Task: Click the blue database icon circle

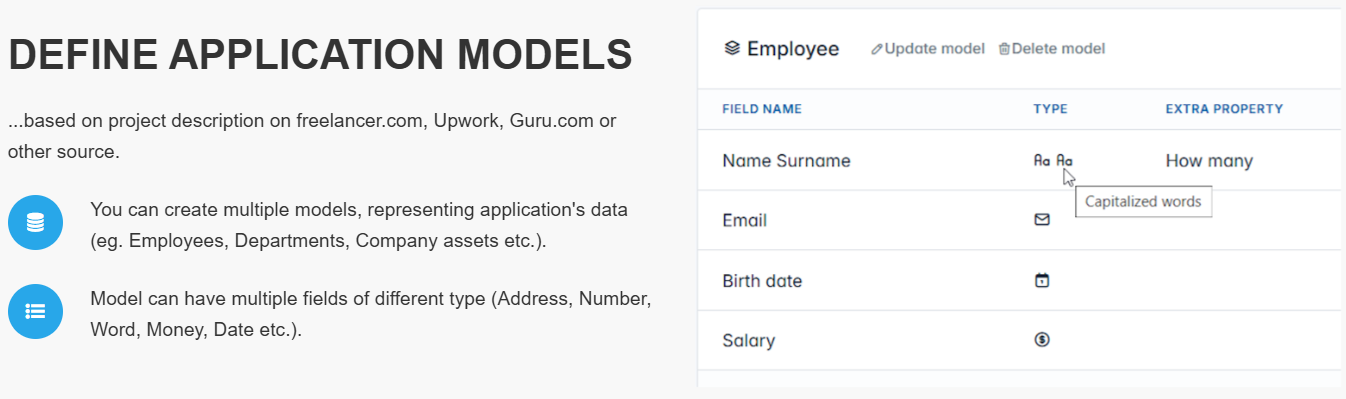Action: [x=35, y=222]
